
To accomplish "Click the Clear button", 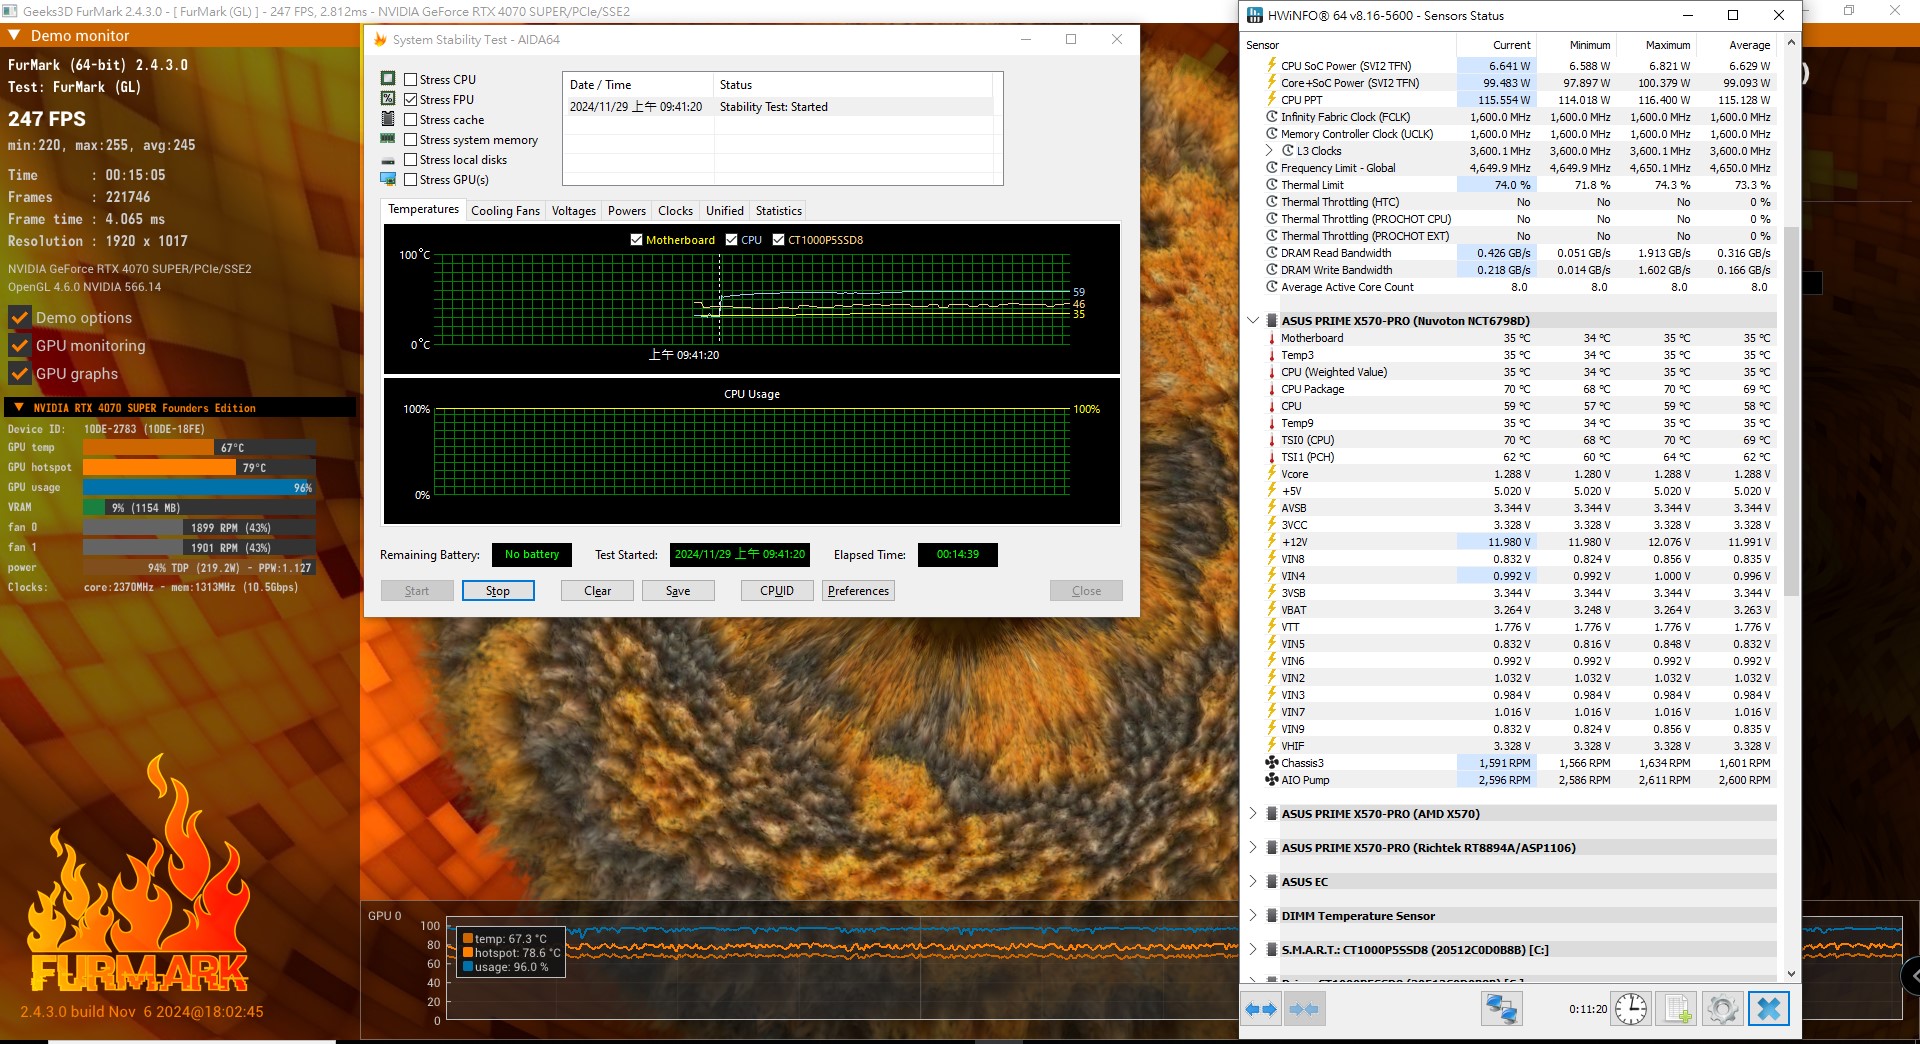I will pos(597,591).
